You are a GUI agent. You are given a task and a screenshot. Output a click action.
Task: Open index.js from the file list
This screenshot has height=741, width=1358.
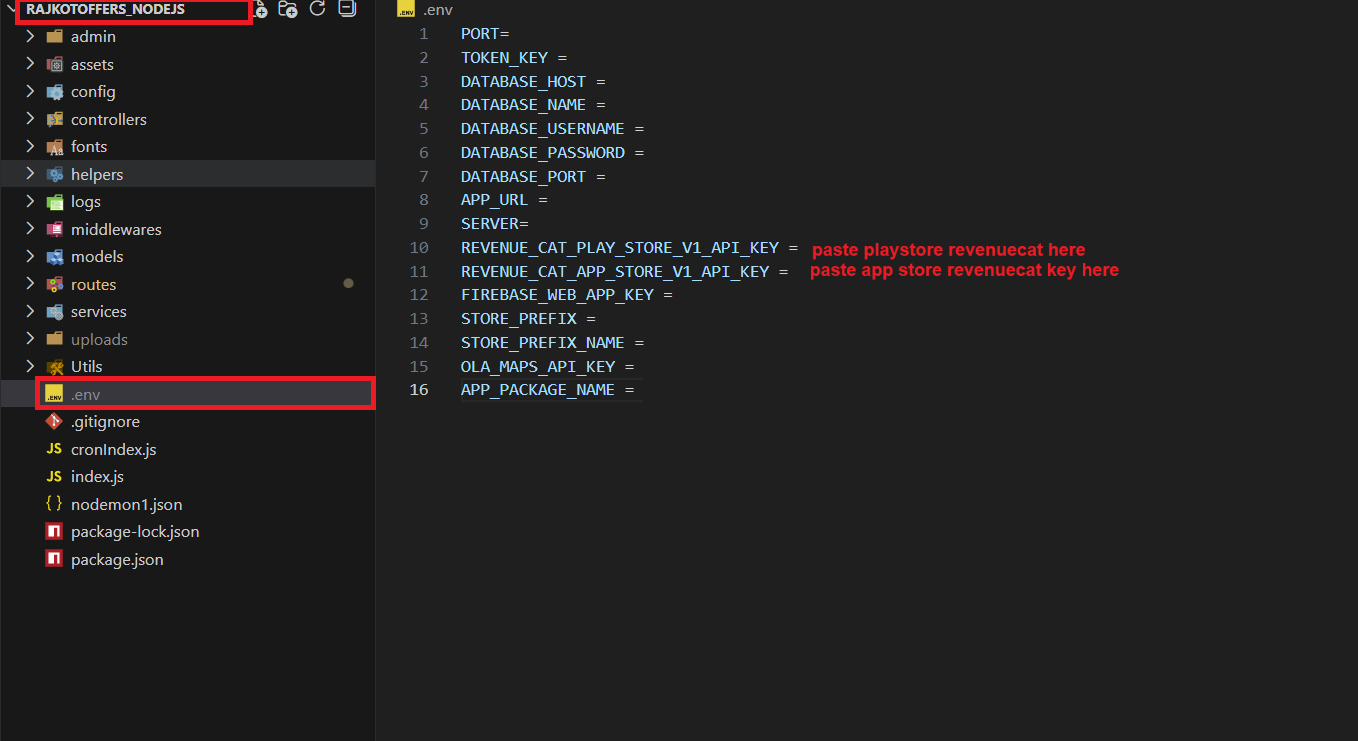(97, 477)
